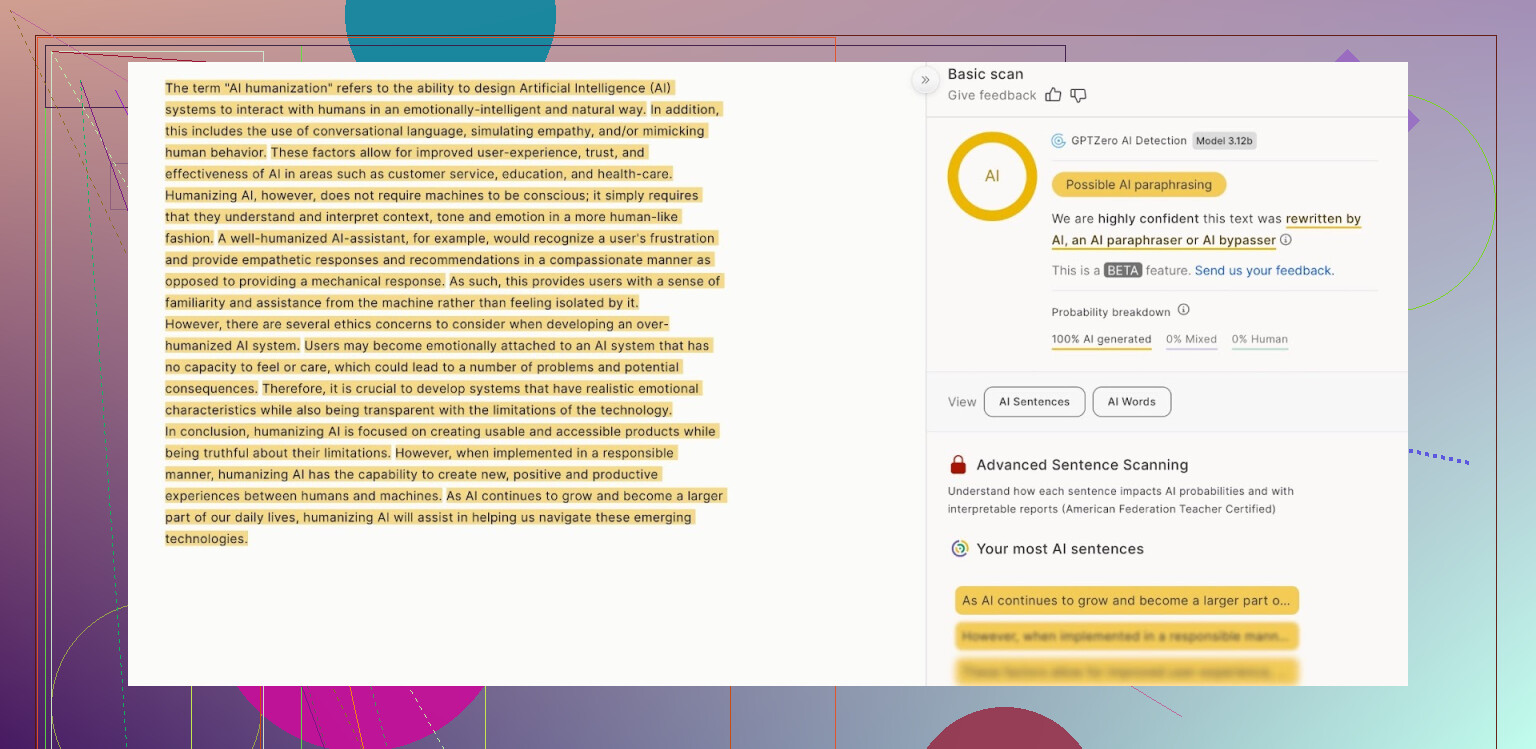Select the 100% AI generated breakdown label
Image resolution: width=1536 pixels, height=749 pixels.
(1101, 339)
